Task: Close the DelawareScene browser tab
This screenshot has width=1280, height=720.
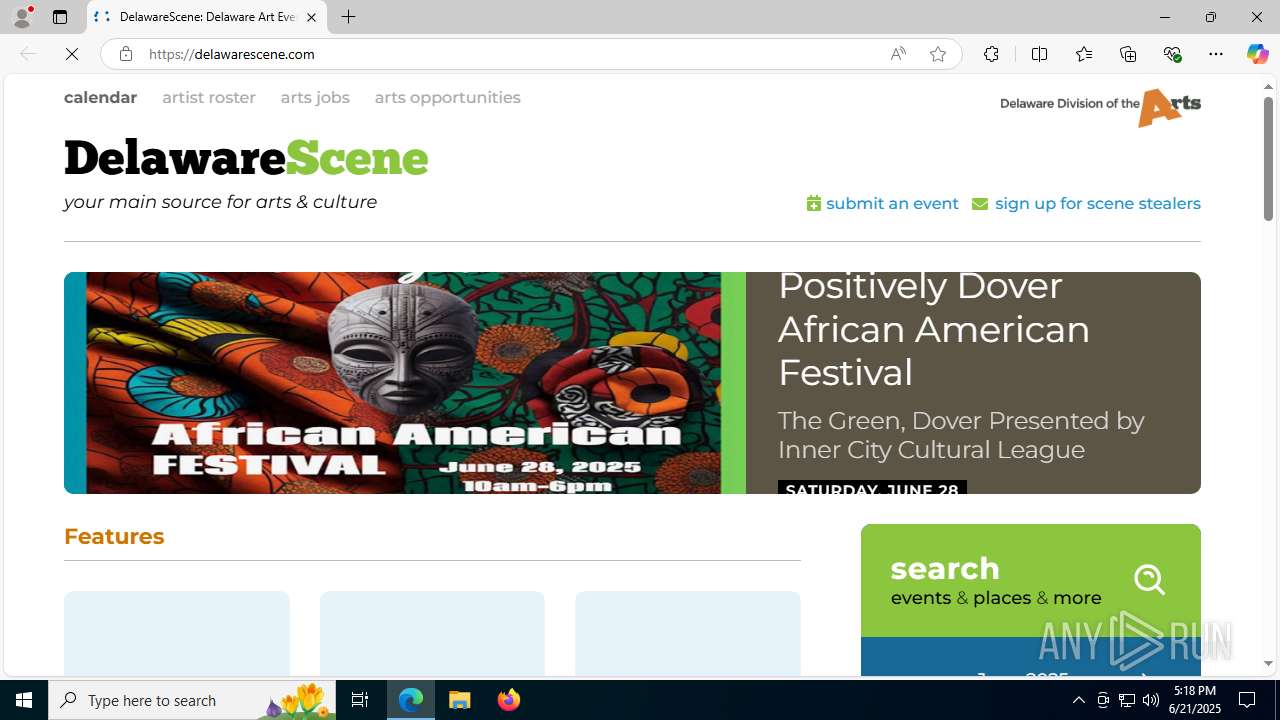Action: (311, 17)
